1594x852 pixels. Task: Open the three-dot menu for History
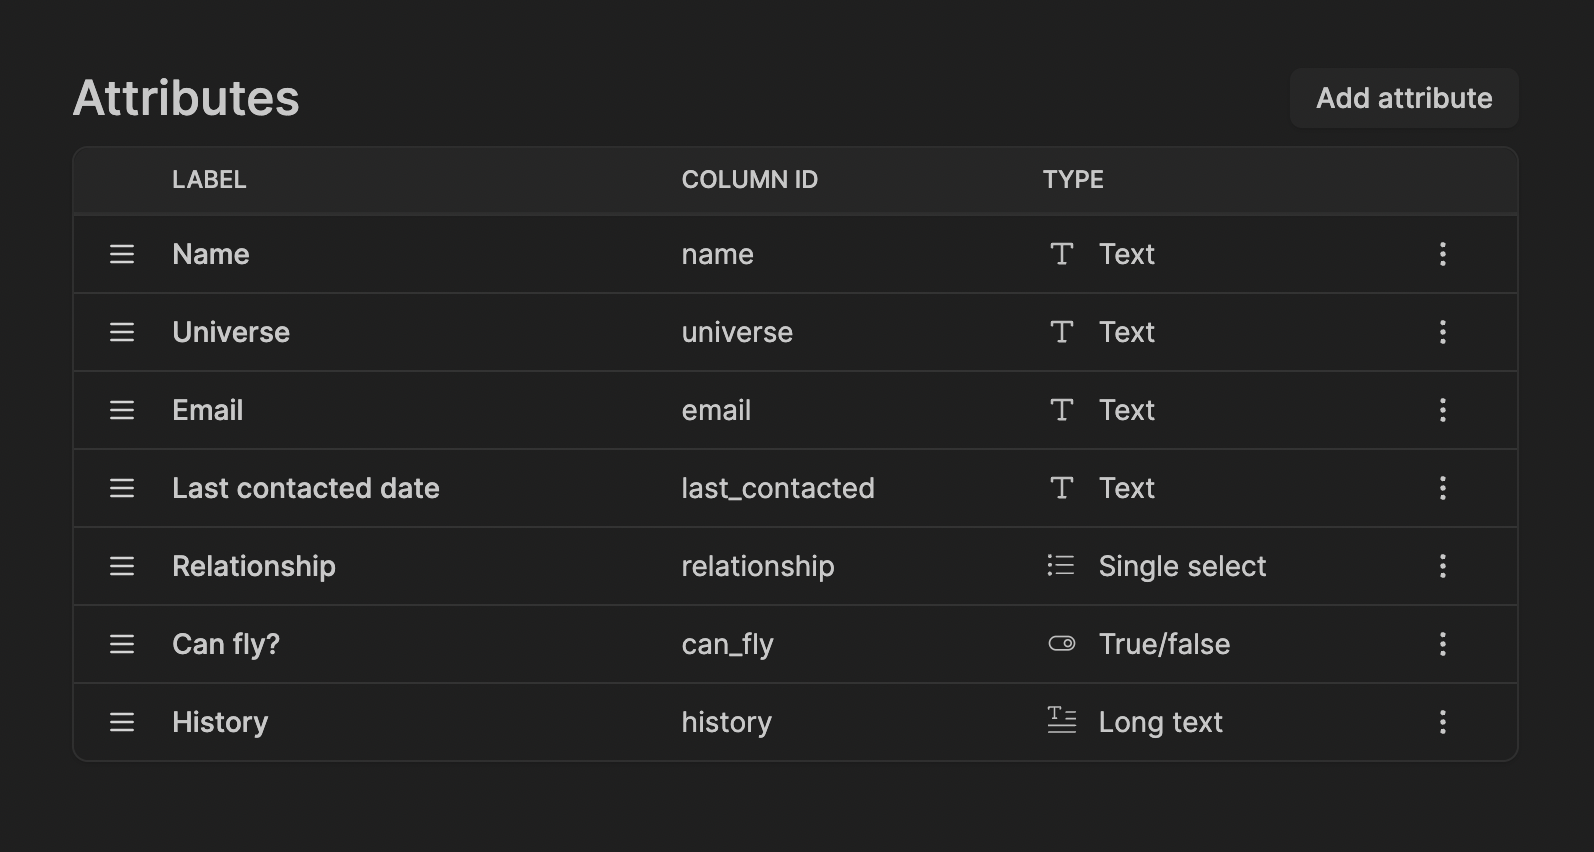point(1443,722)
